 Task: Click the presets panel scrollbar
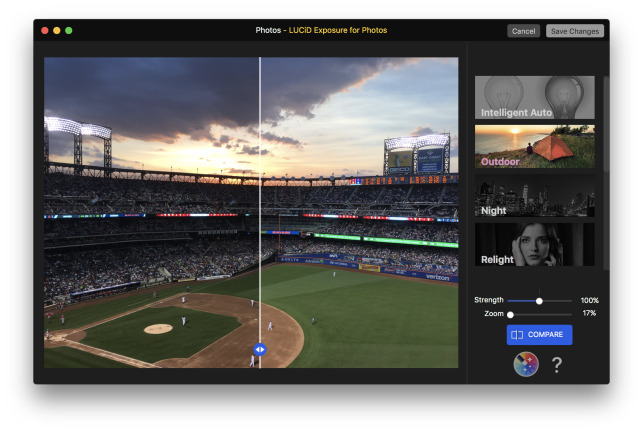point(604,170)
